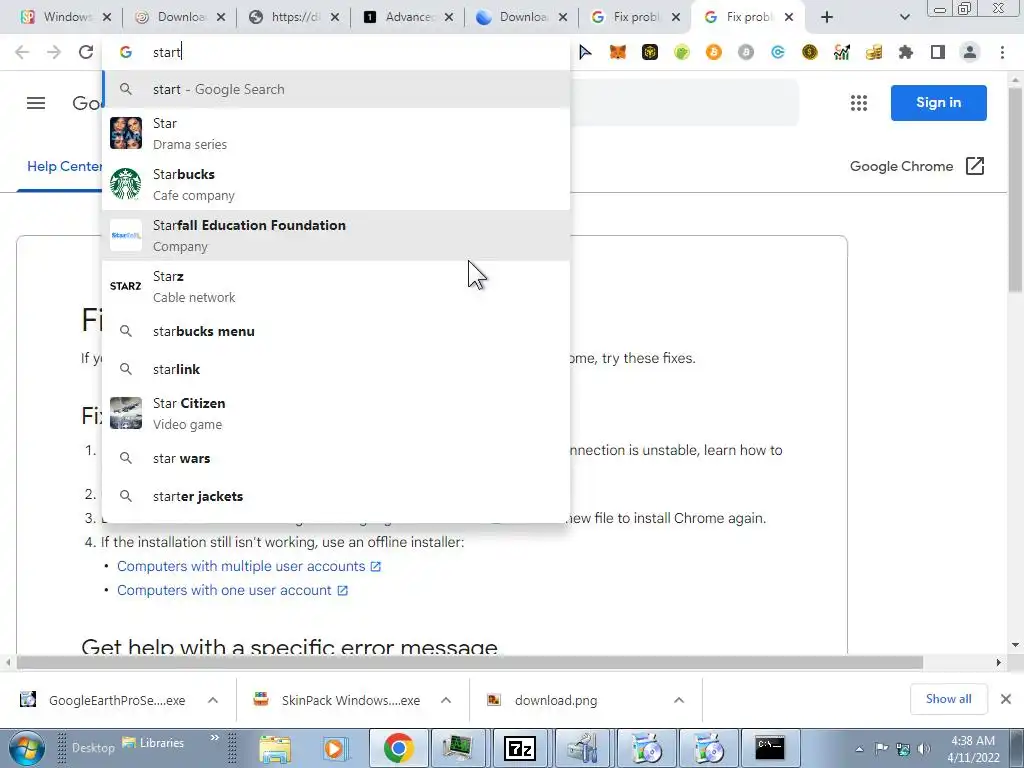Open download.png from downloads bar
Viewport: 1024px width, 768px height.
(x=555, y=700)
